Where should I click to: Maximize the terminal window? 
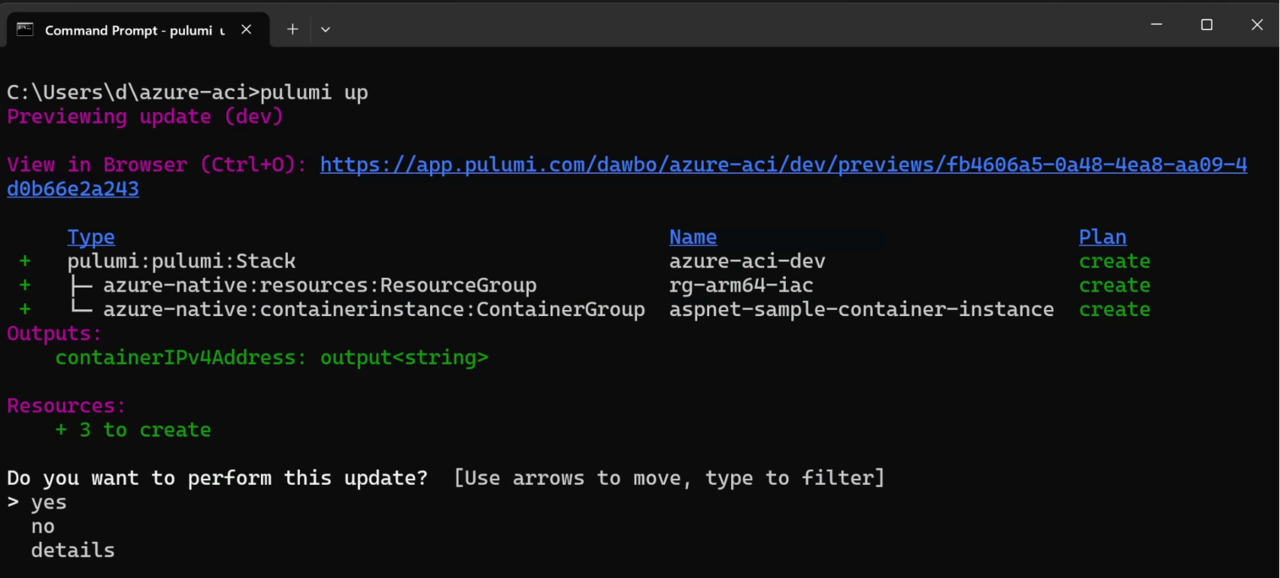1207,25
